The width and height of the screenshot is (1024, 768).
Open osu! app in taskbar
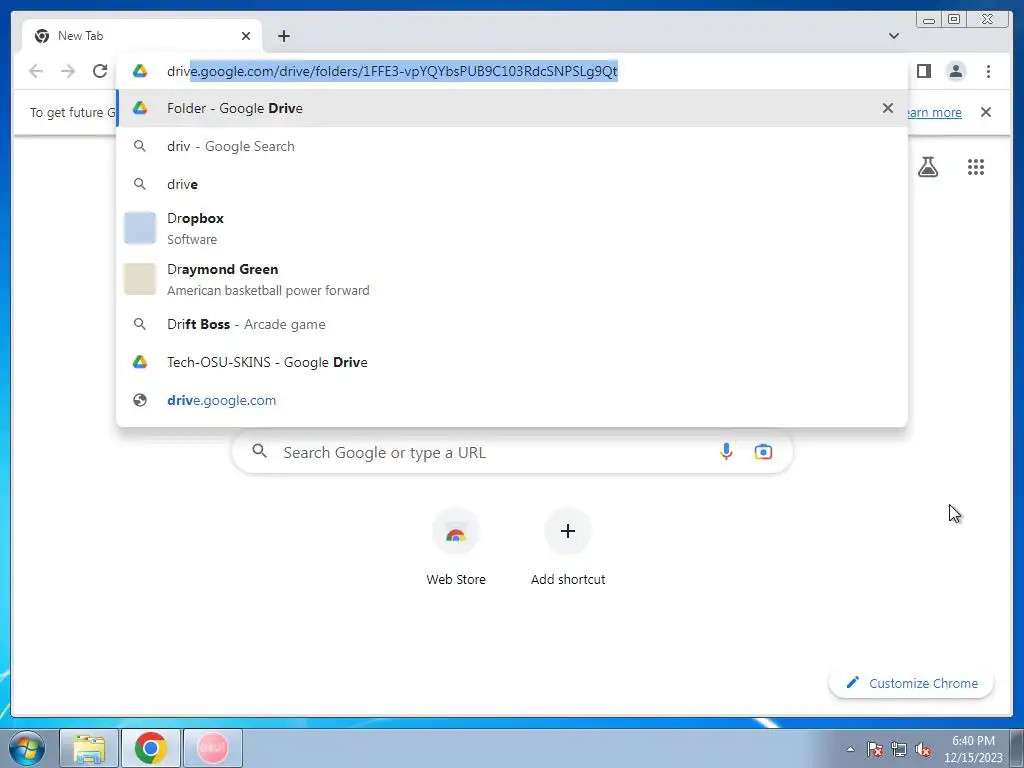point(213,748)
